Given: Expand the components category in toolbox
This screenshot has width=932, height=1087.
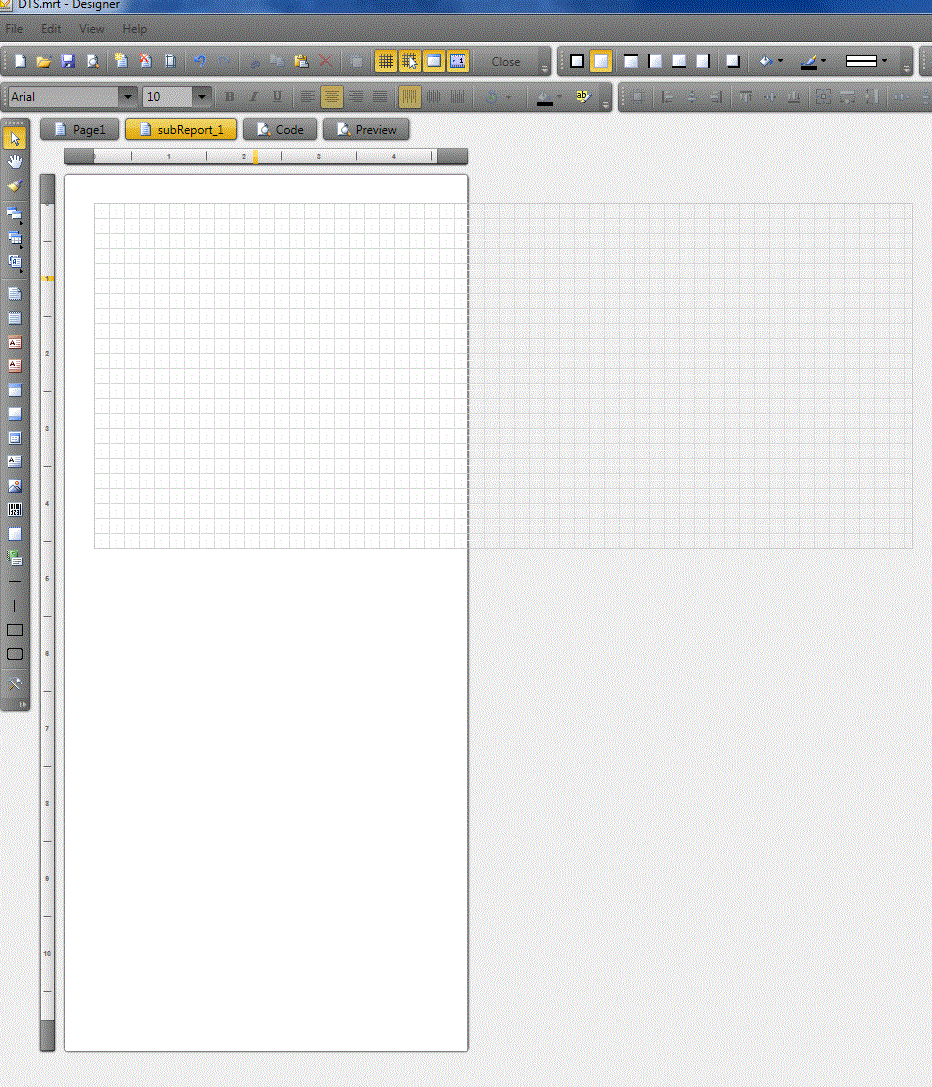Looking at the screenshot, I should point(15,262).
